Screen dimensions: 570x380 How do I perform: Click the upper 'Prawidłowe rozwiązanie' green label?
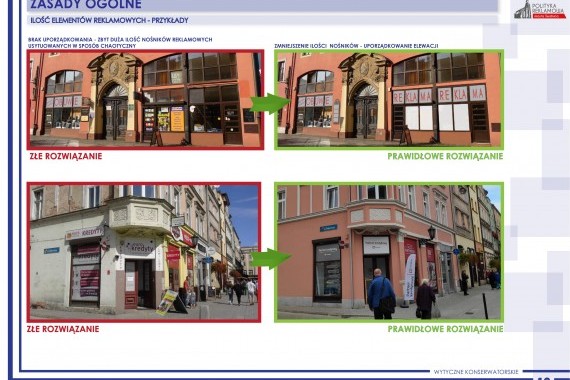click(x=445, y=156)
